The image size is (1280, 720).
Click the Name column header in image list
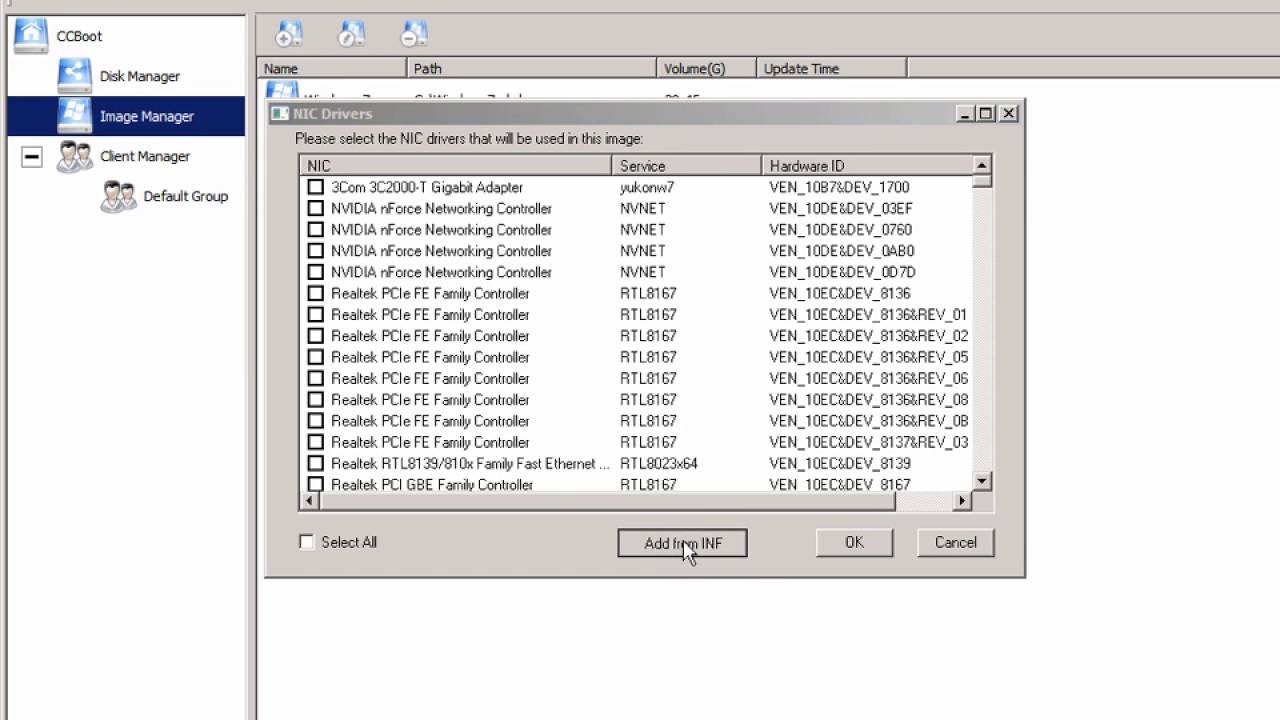(332, 69)
